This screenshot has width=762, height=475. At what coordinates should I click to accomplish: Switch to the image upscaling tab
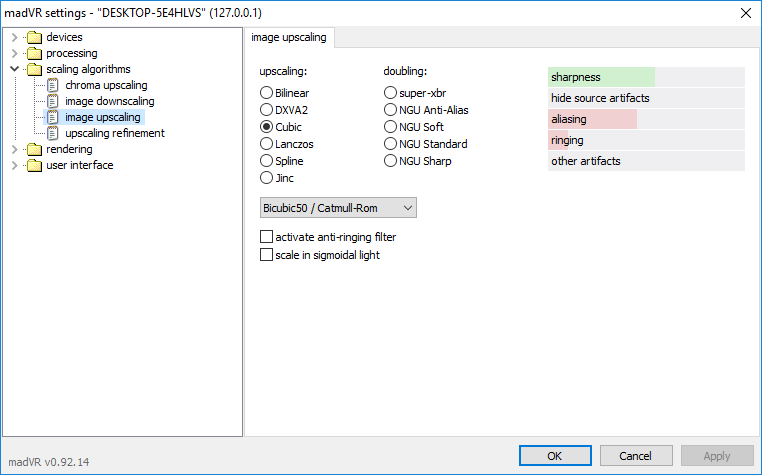point(289,37)
